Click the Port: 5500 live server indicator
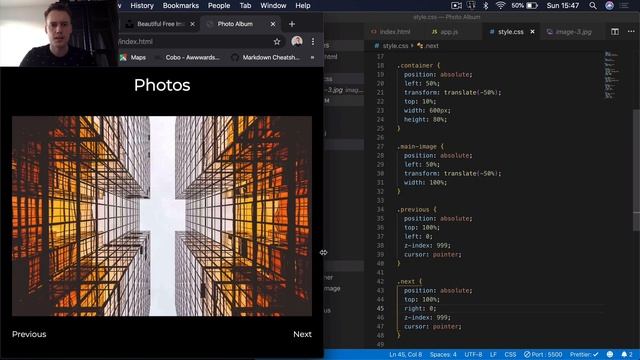The width and height of the screenshot is (640, 360). [543, 354]
